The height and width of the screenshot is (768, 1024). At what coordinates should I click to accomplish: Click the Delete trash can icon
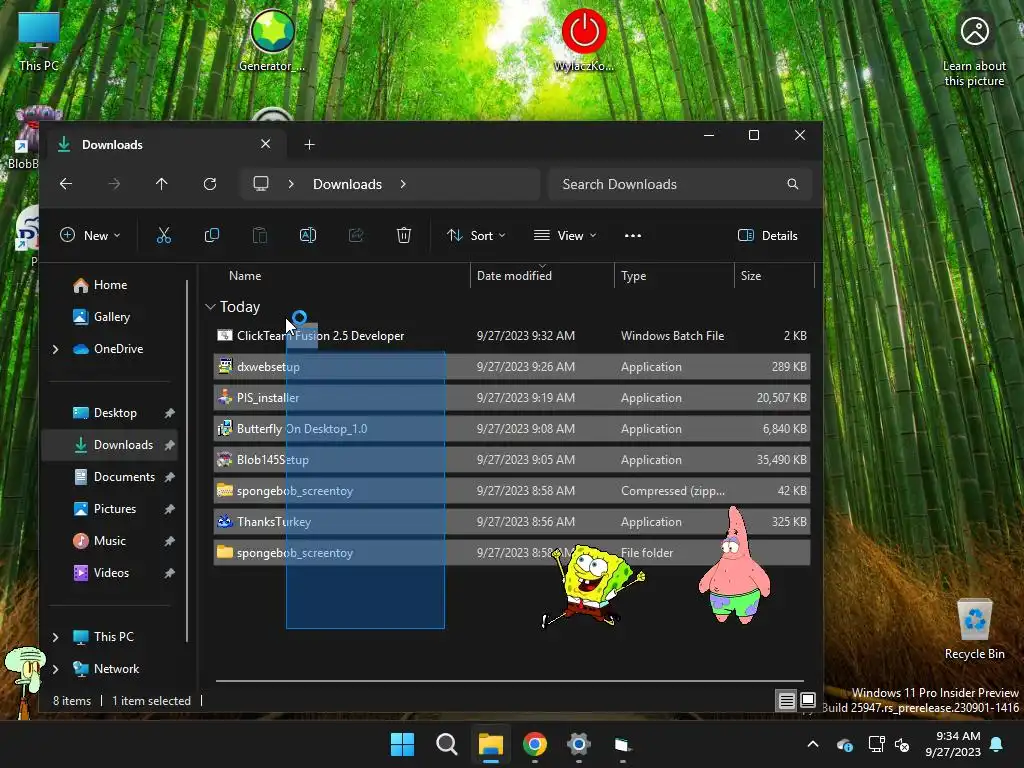pyautogui.click(x=404, y=235)
